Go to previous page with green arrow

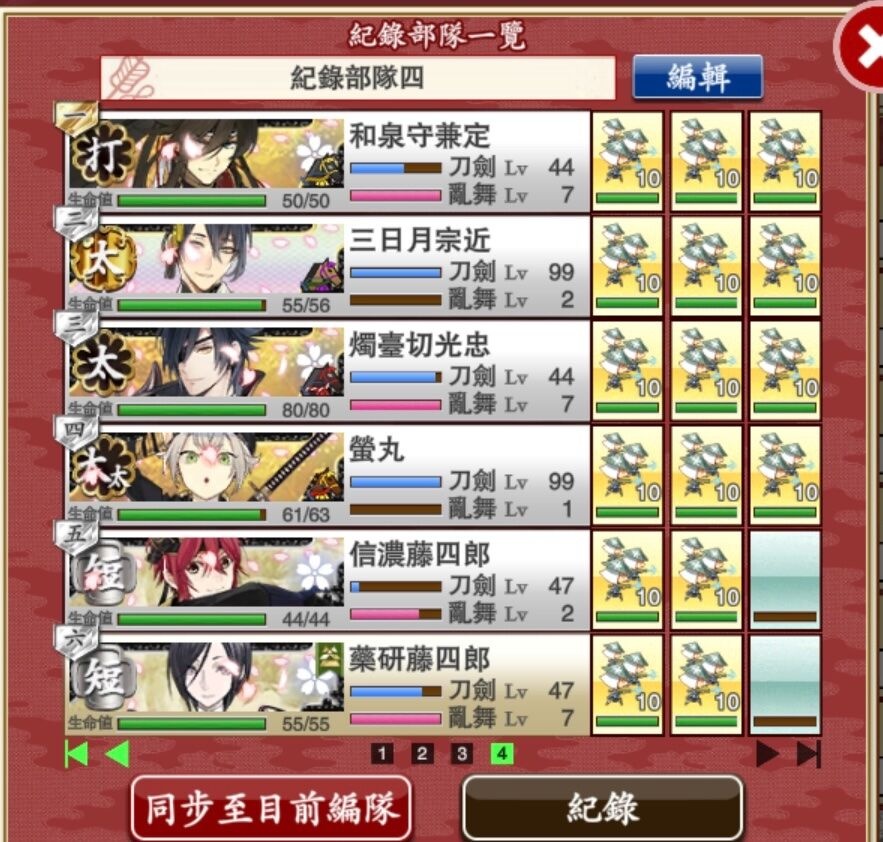pos(118,754)
